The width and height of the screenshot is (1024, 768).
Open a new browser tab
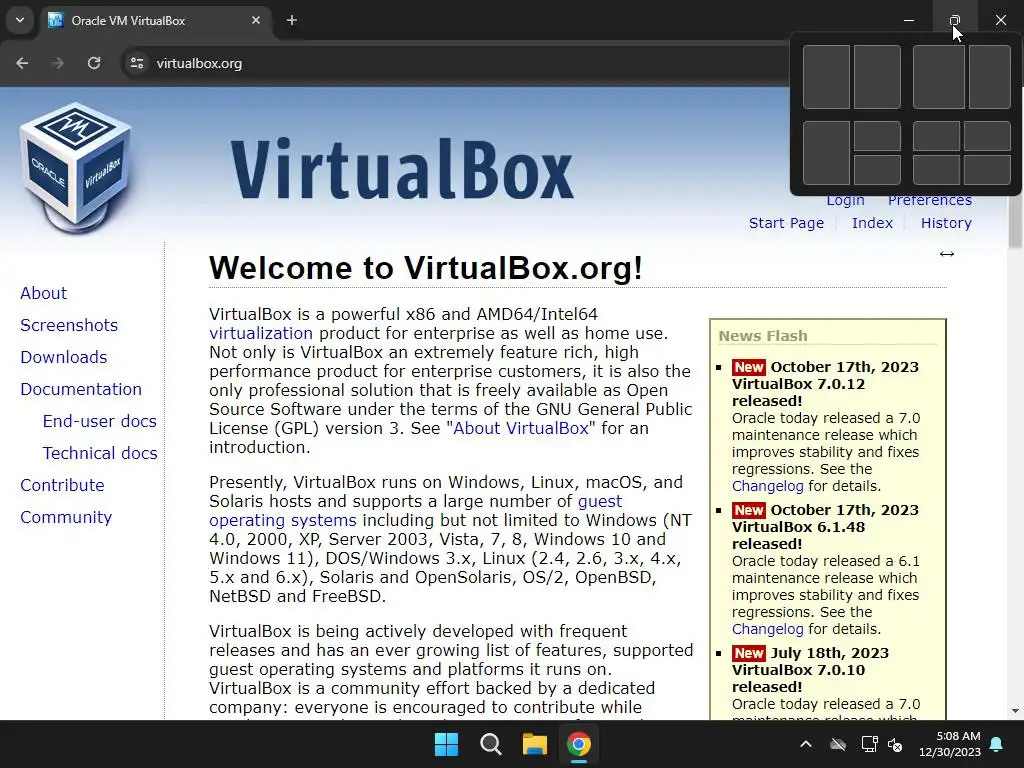coord(292,20)
